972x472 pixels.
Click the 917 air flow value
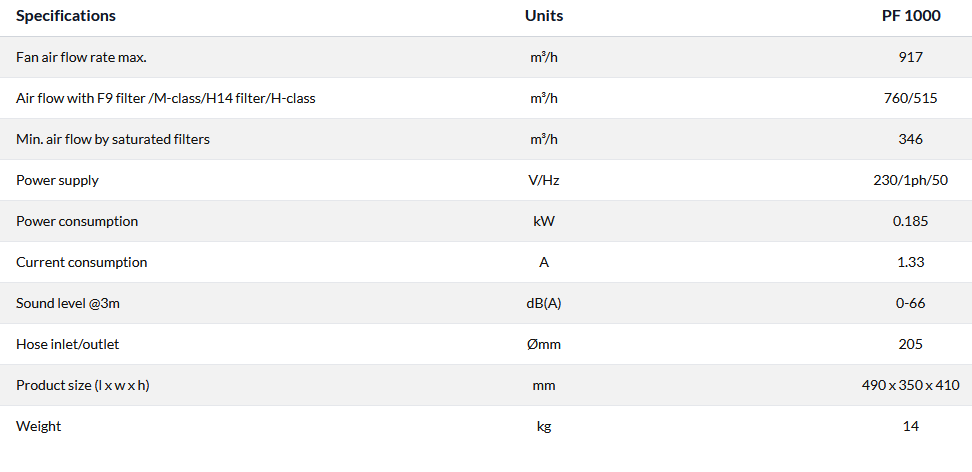pos(910,57)
